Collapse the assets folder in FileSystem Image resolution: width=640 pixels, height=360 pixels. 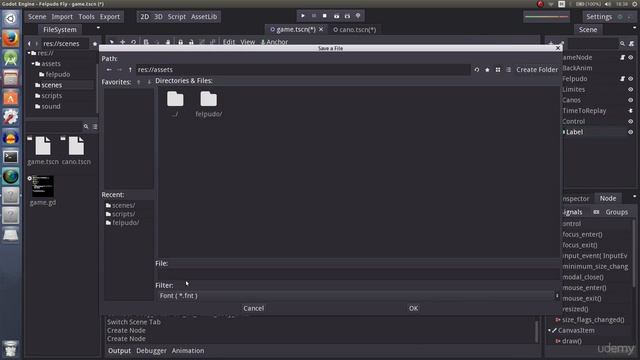click(x=33, y=64)
